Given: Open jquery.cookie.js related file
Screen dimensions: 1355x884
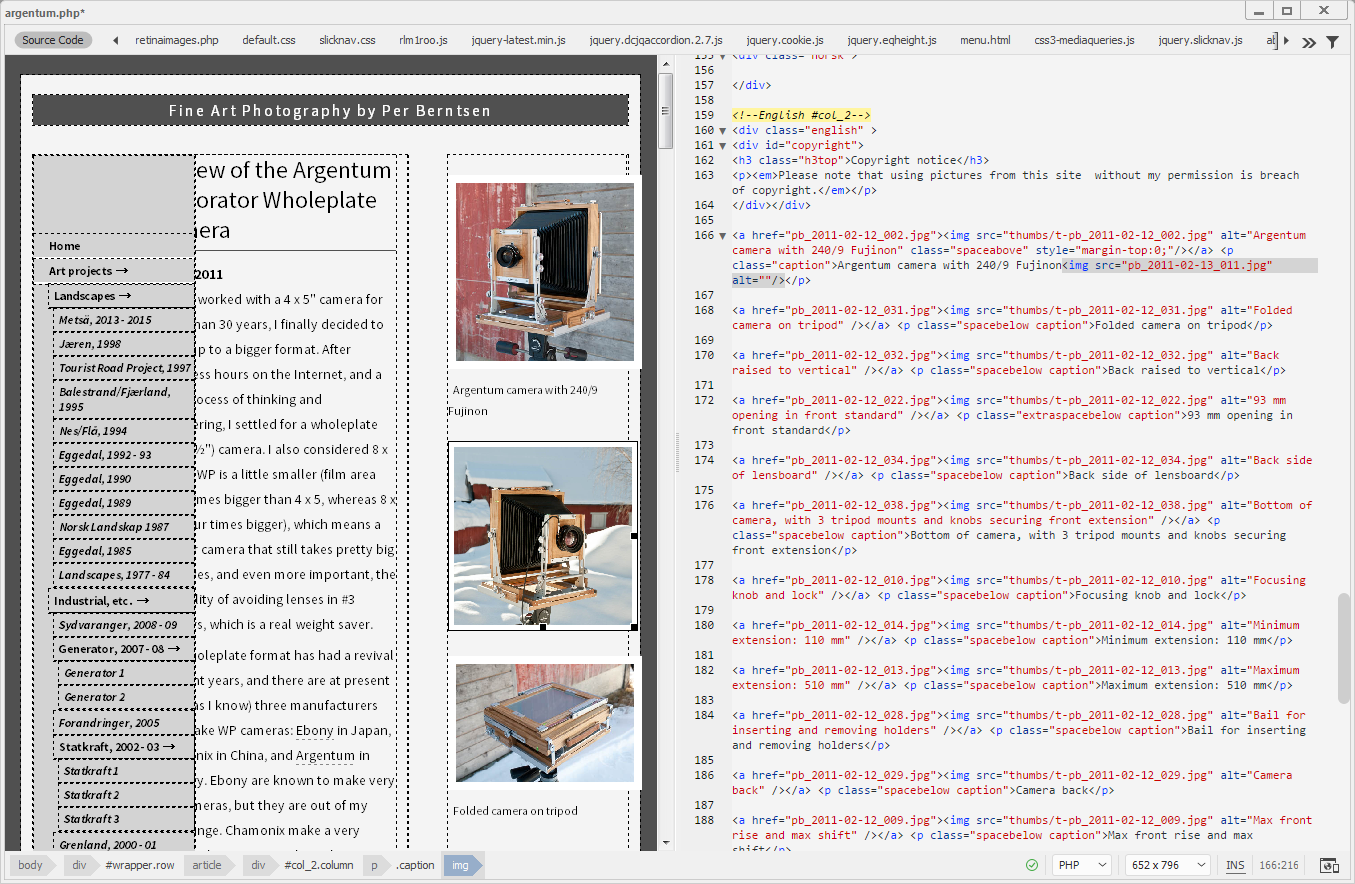Looking at the screenshot, I should tap(785, 40).
